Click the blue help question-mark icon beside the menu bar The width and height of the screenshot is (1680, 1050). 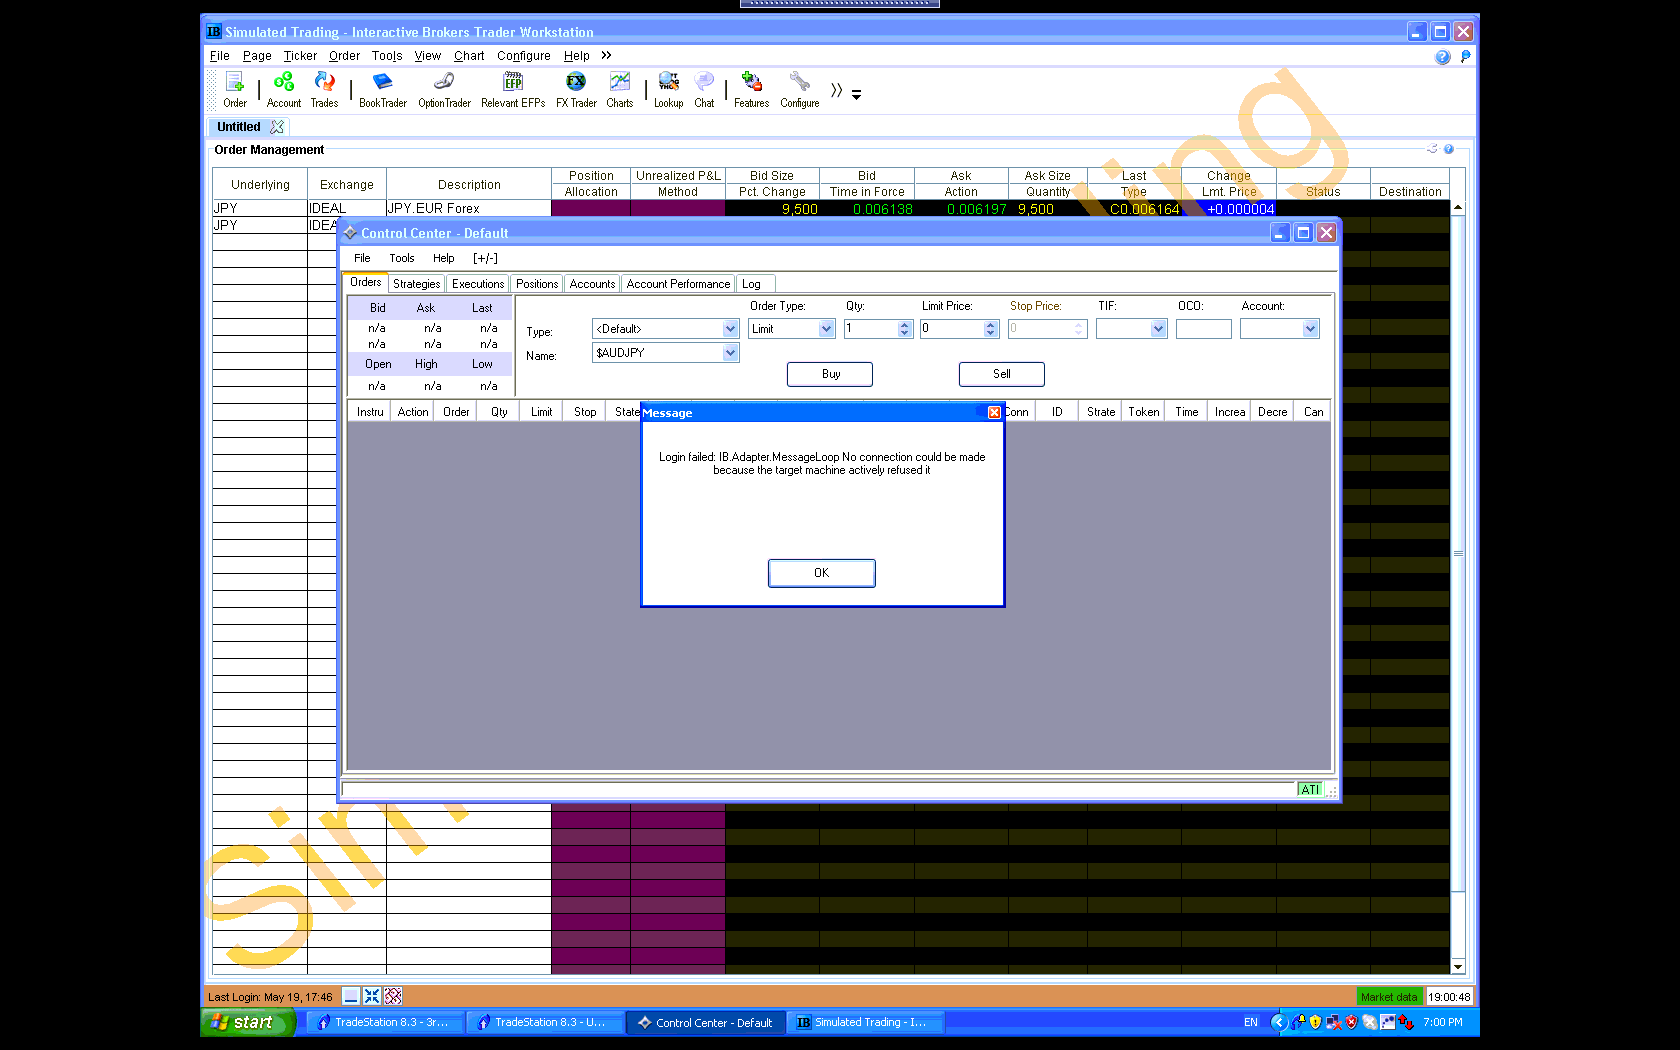point(1442,57)
